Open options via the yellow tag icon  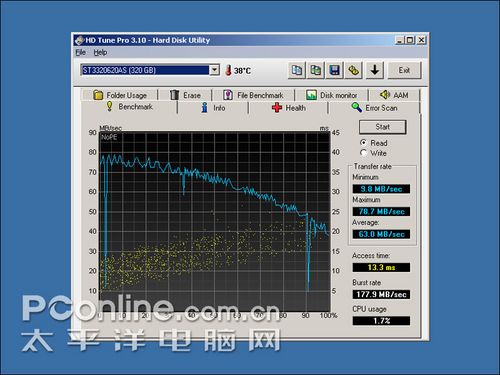click(353, 70)
